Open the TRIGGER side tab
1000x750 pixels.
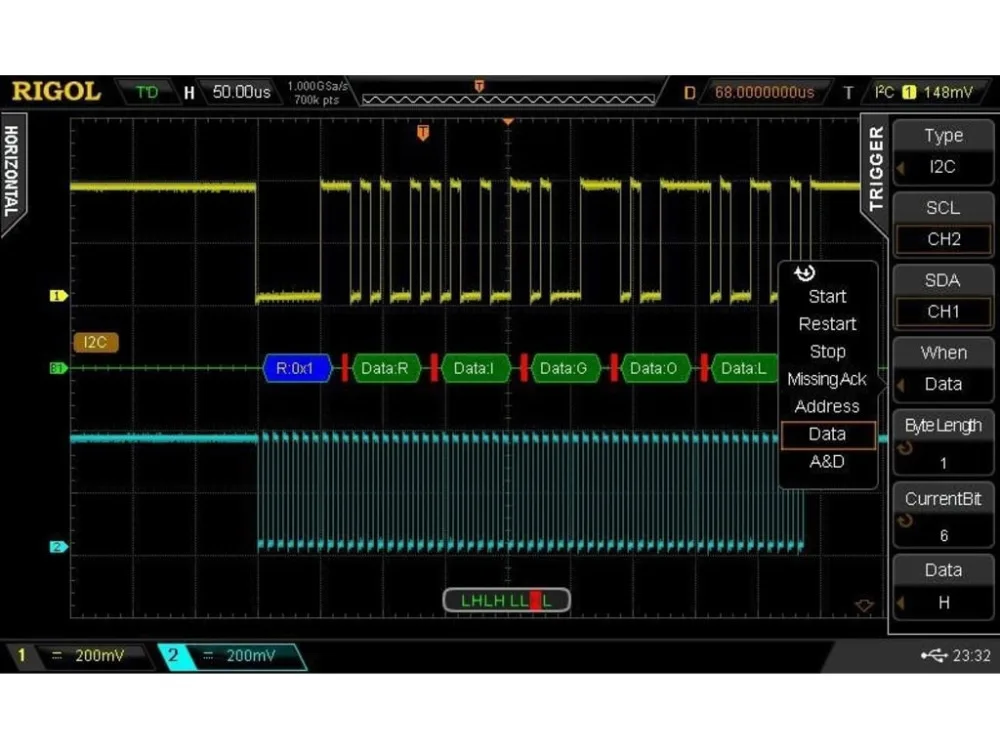pyautogui.click(x=876, y=169)
